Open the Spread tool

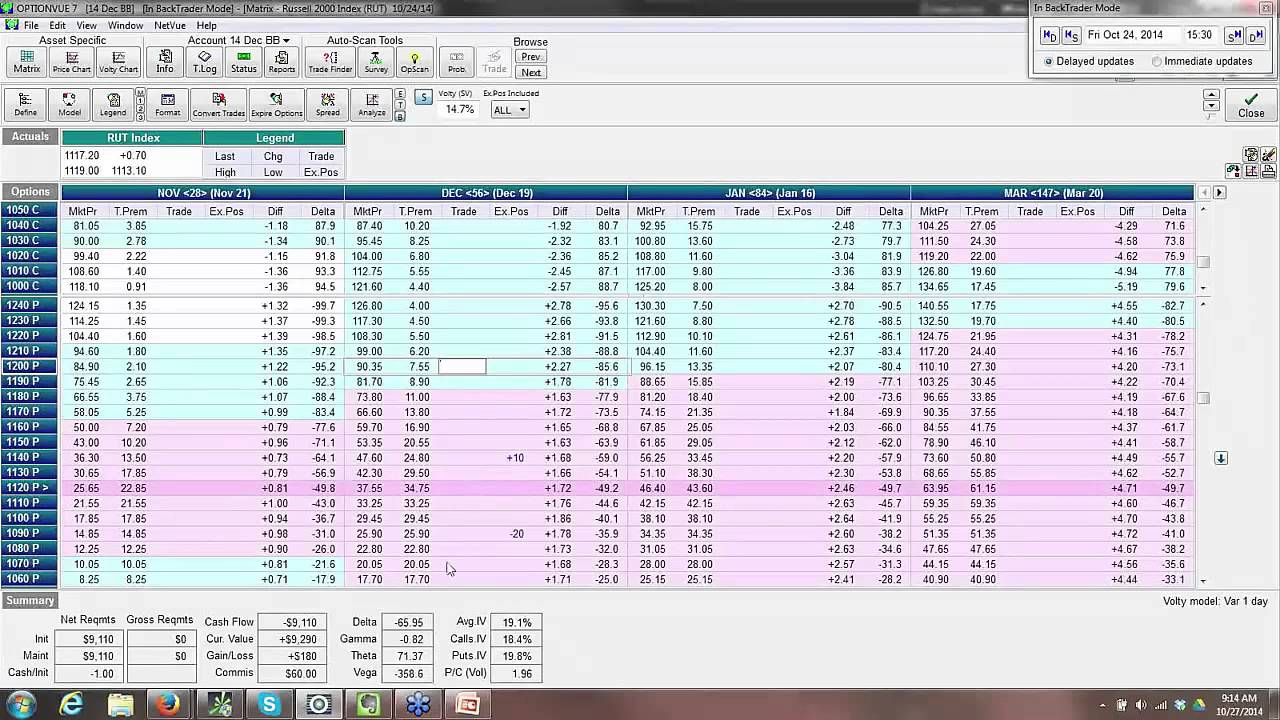328,105
